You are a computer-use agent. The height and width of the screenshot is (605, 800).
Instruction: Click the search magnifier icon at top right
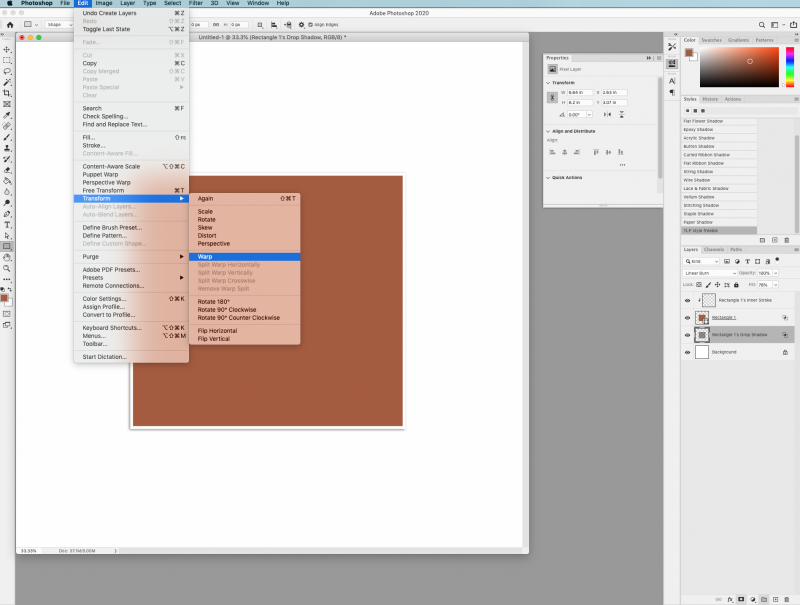762,24
